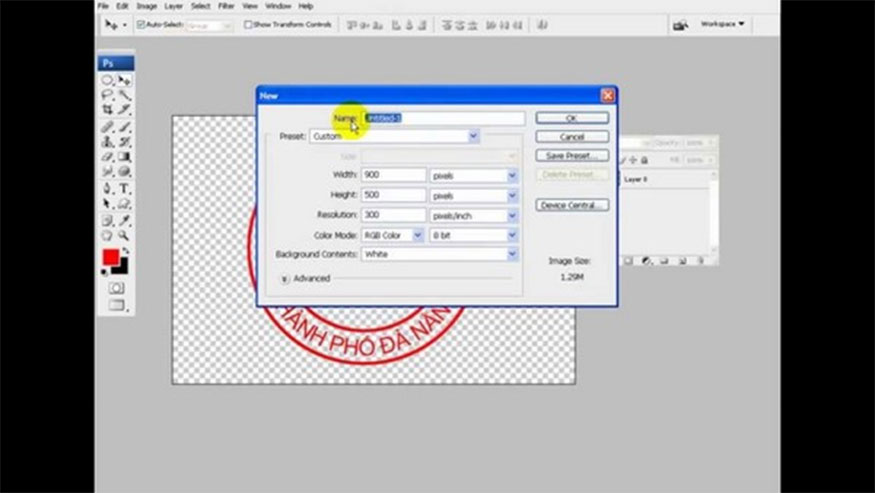Image resolution: width=875 pixels, height=493 pixels.
Task: Select the Move tool in the toolbox
Action: pyautogui.click(x=124, y=80)
